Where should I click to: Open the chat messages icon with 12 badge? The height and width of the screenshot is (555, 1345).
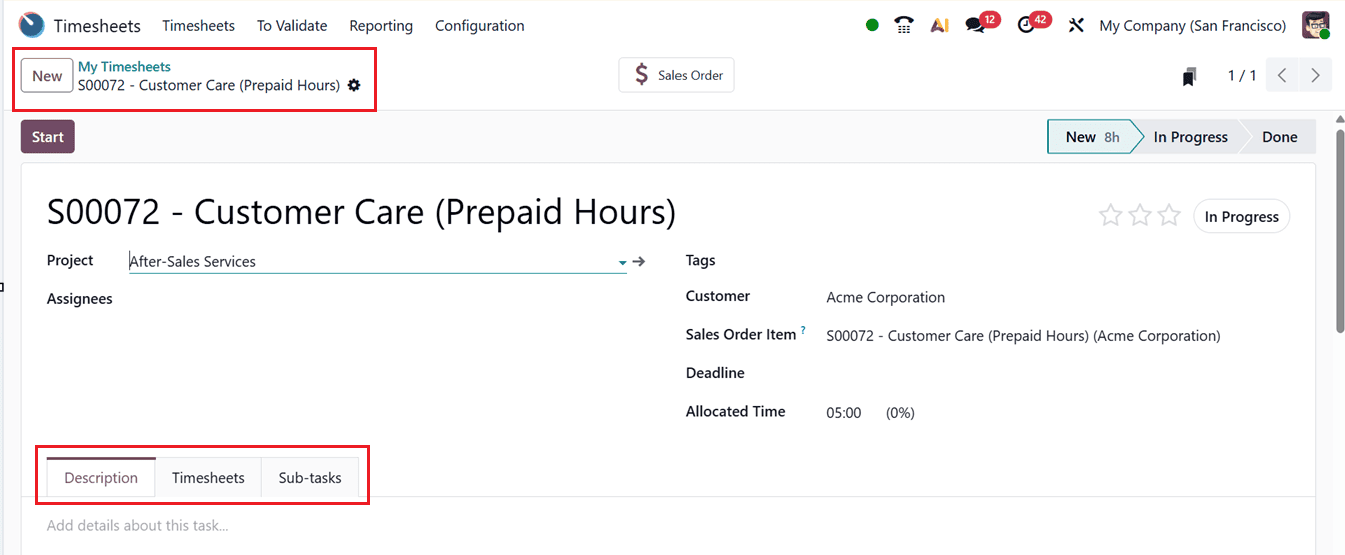(975, 26)
